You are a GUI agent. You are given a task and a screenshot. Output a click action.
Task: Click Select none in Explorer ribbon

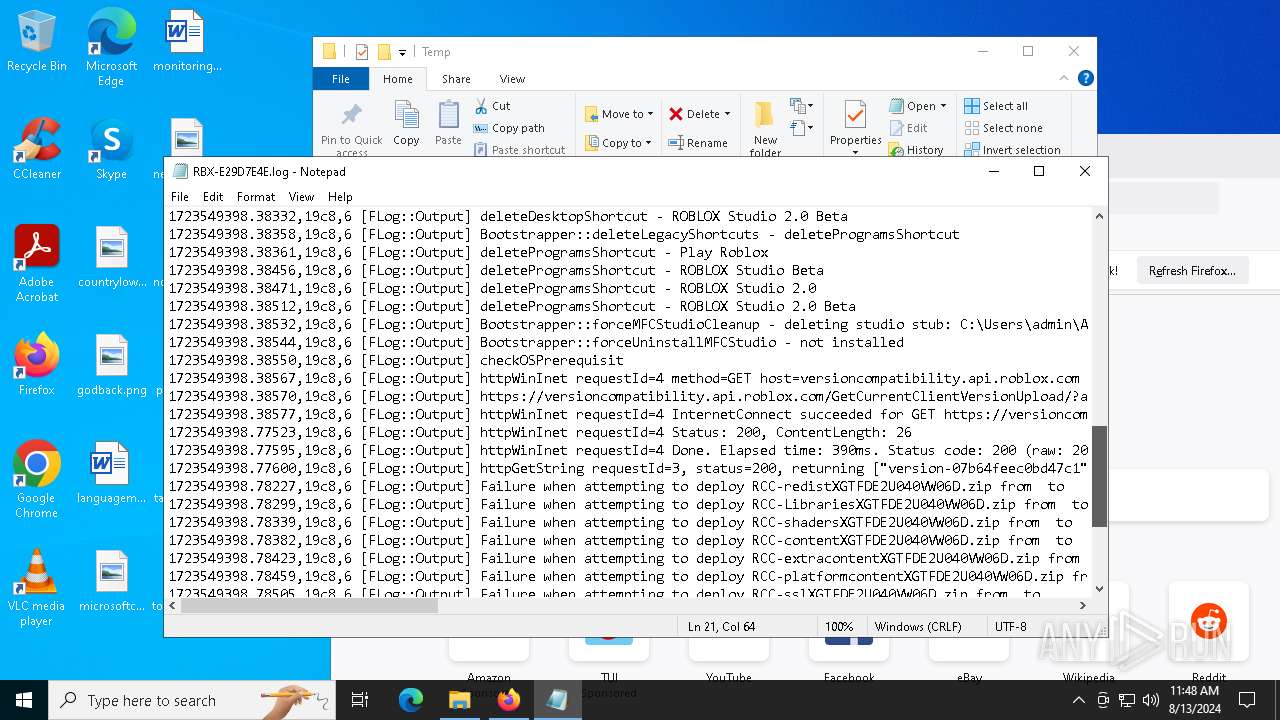[1003, 128]
